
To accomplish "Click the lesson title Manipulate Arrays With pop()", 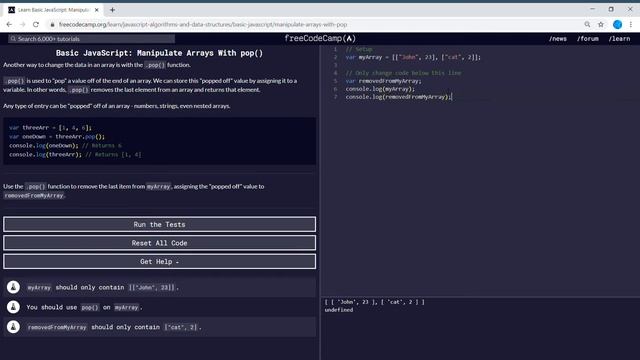I will coord(159,53).
